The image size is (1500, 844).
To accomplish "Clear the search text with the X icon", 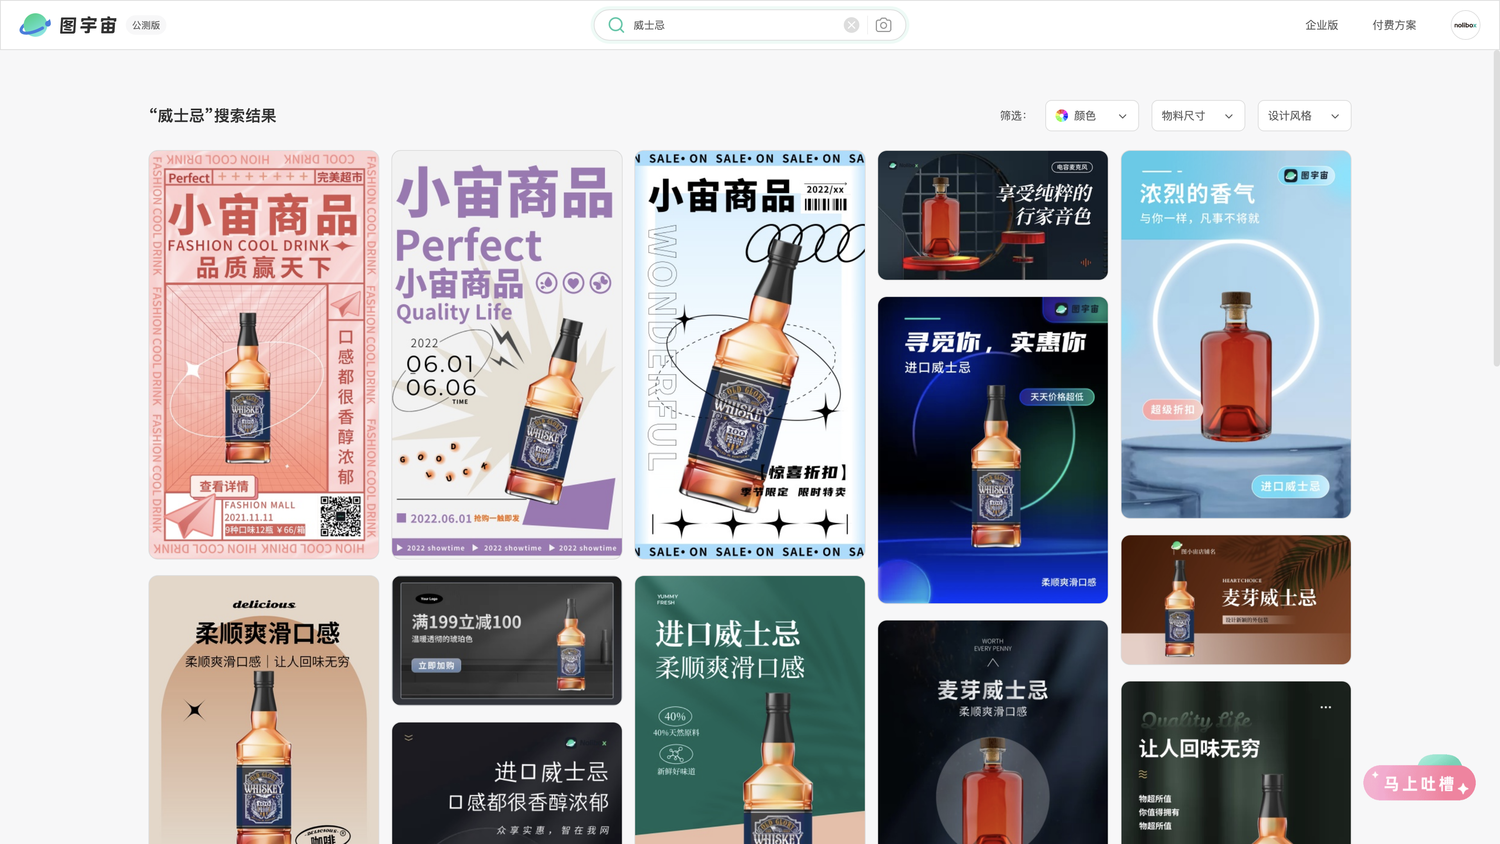I will 851,25.
